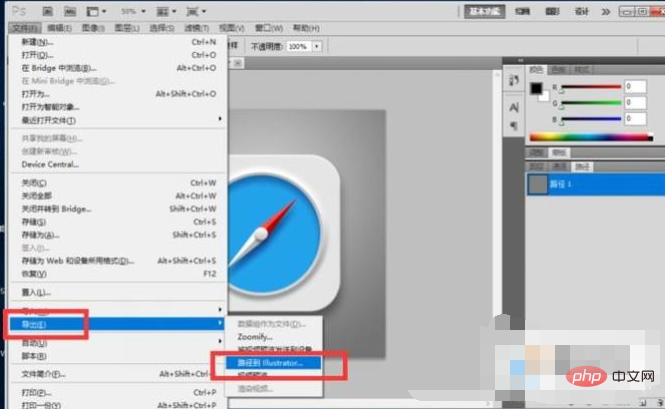Open the Select (选择) menu

point(162,28)
